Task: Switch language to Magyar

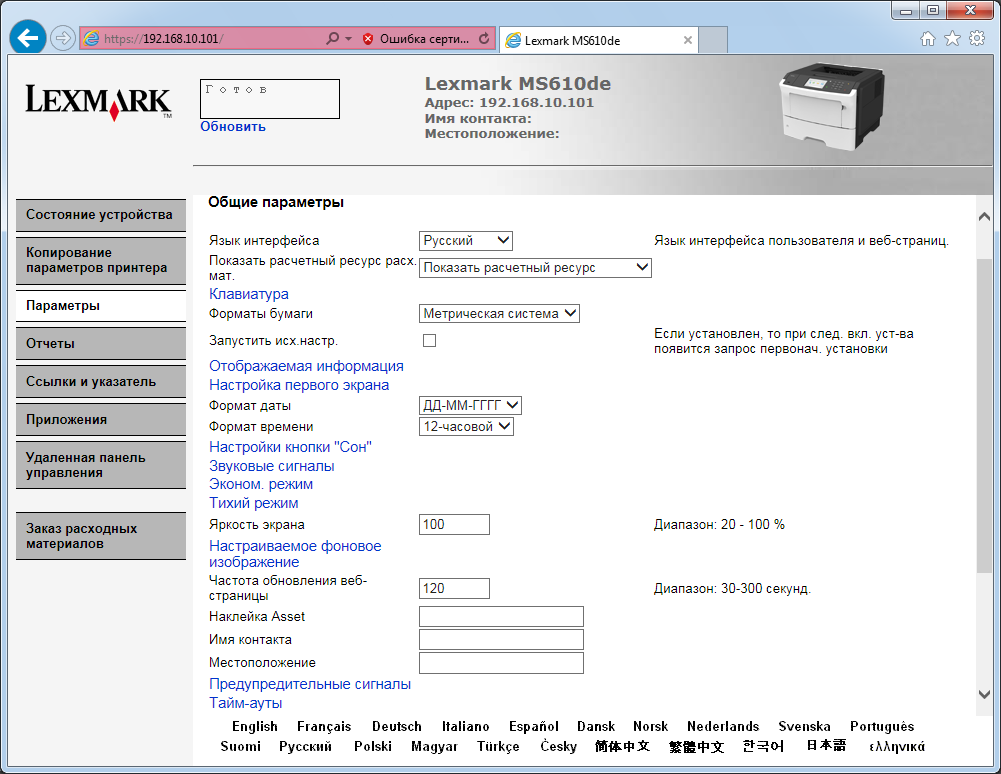Action: click(x=435, y=747)
